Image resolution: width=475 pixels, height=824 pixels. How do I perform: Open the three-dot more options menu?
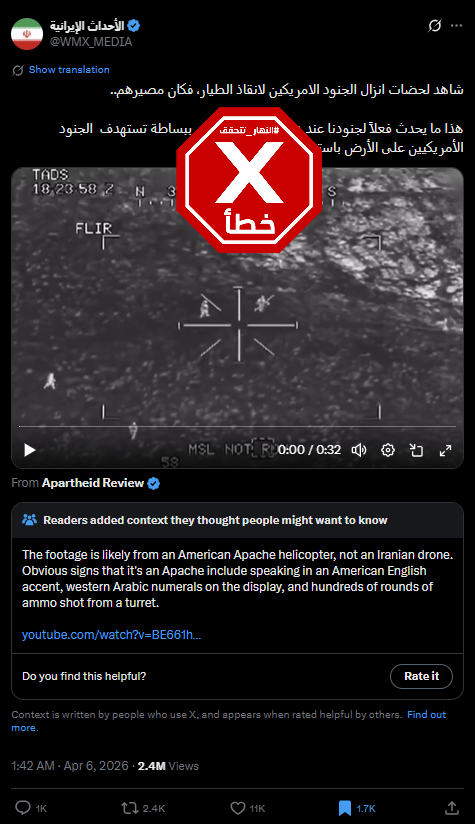[457, 26]
